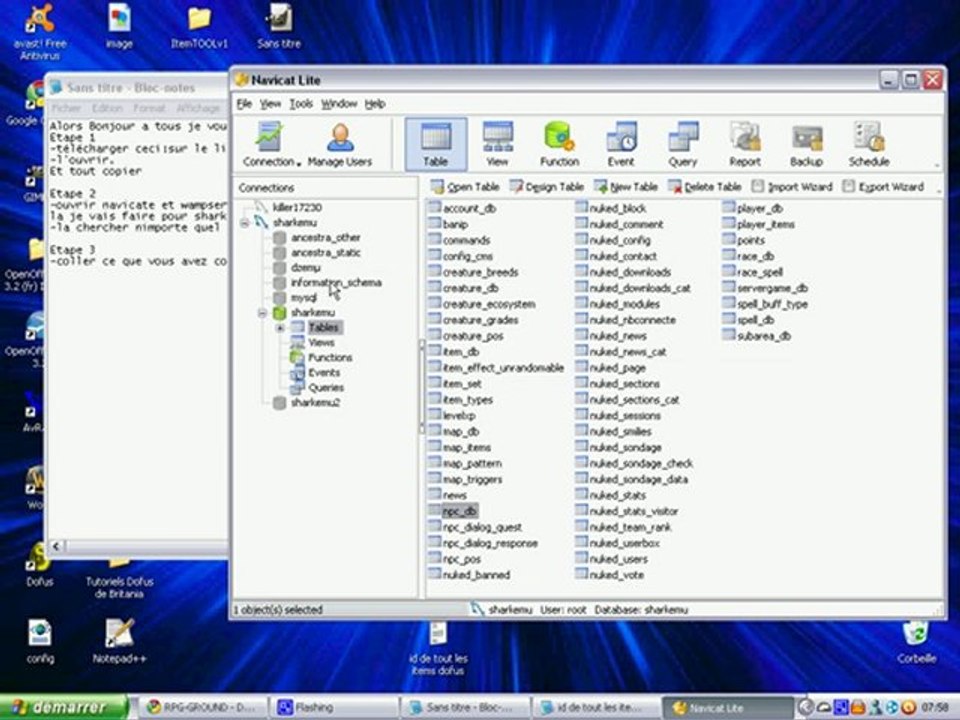
Task: Switch to the View objects icon
Action: tap(497, 144)
